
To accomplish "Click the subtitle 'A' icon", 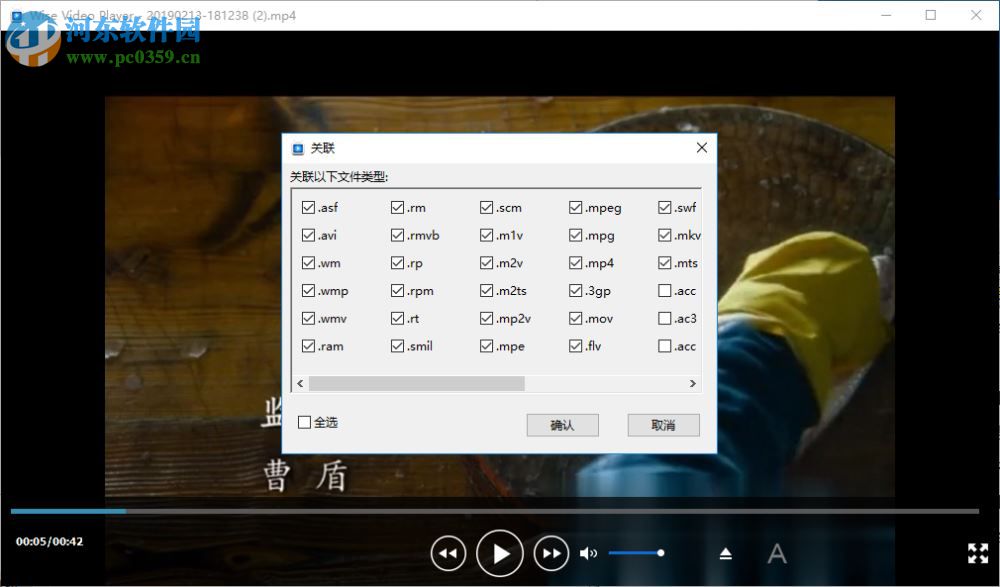I will click(776, 552).
